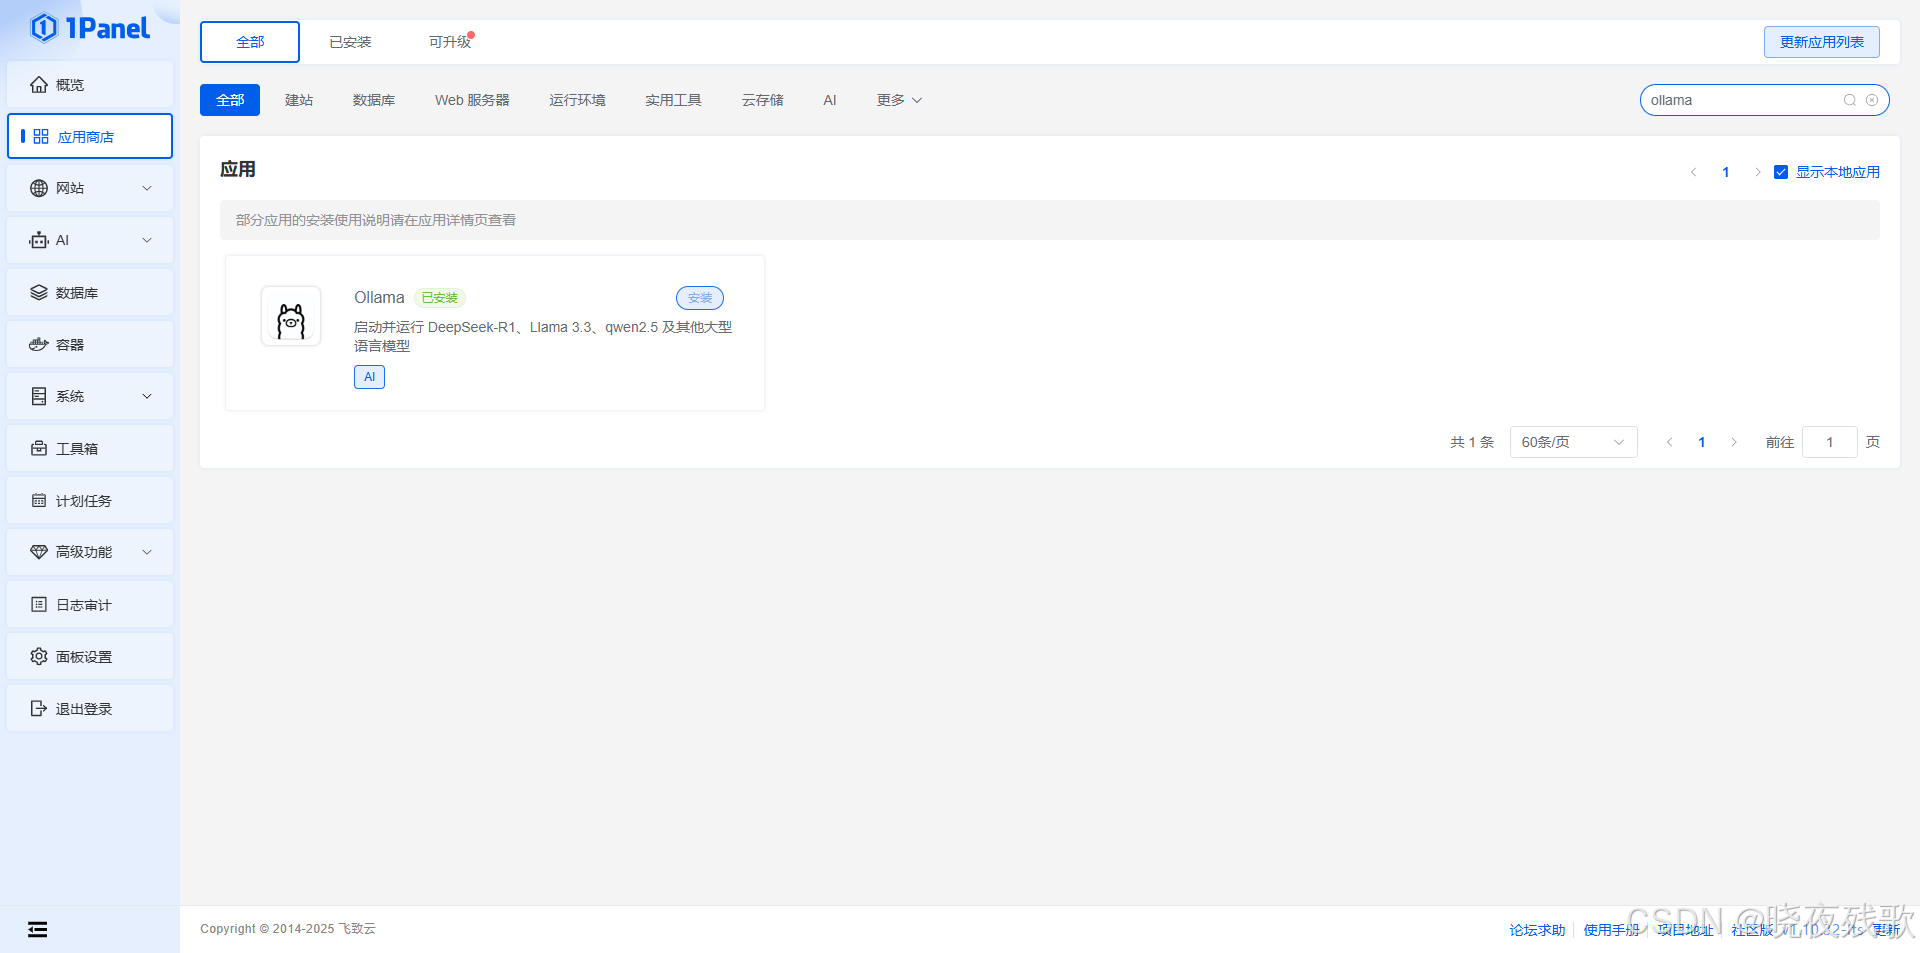Screen dimensions: 1920x953
Task: Open the 工具箱 toolbox icon
Action: (x=39, y=448)
